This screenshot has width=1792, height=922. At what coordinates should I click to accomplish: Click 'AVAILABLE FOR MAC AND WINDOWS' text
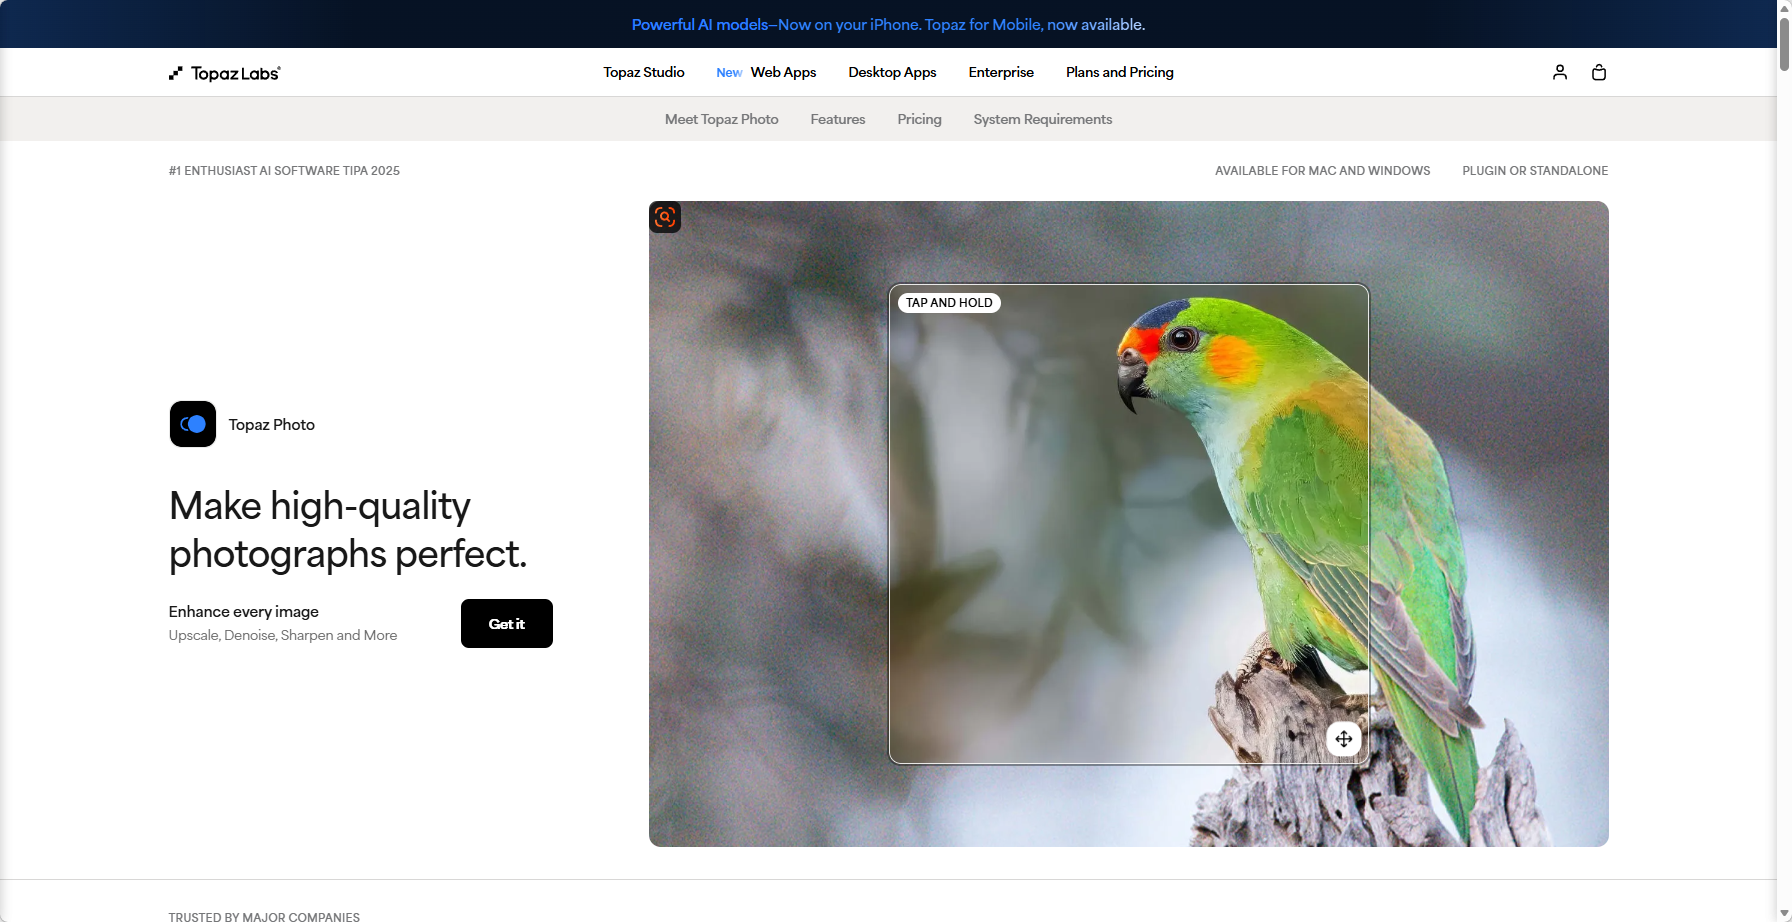[x=1323, y=171]
